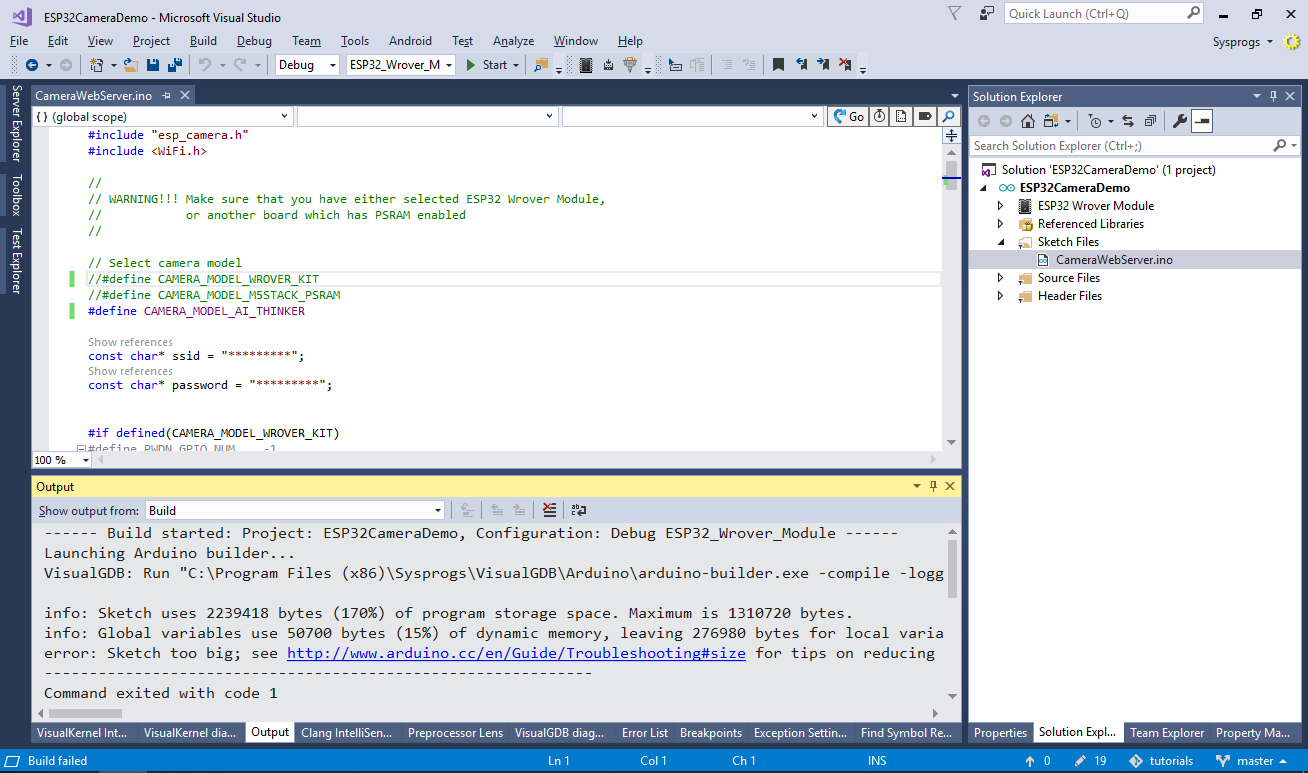The height and width of the screenshot is (773, 1308).
Task: Click the feedback icon beside Quick Launch
Action: click(986, 14)
